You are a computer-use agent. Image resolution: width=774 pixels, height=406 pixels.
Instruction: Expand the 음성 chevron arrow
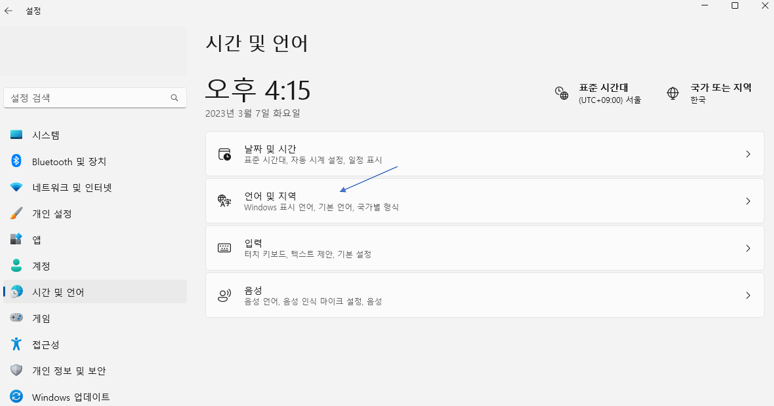(748, 295)
